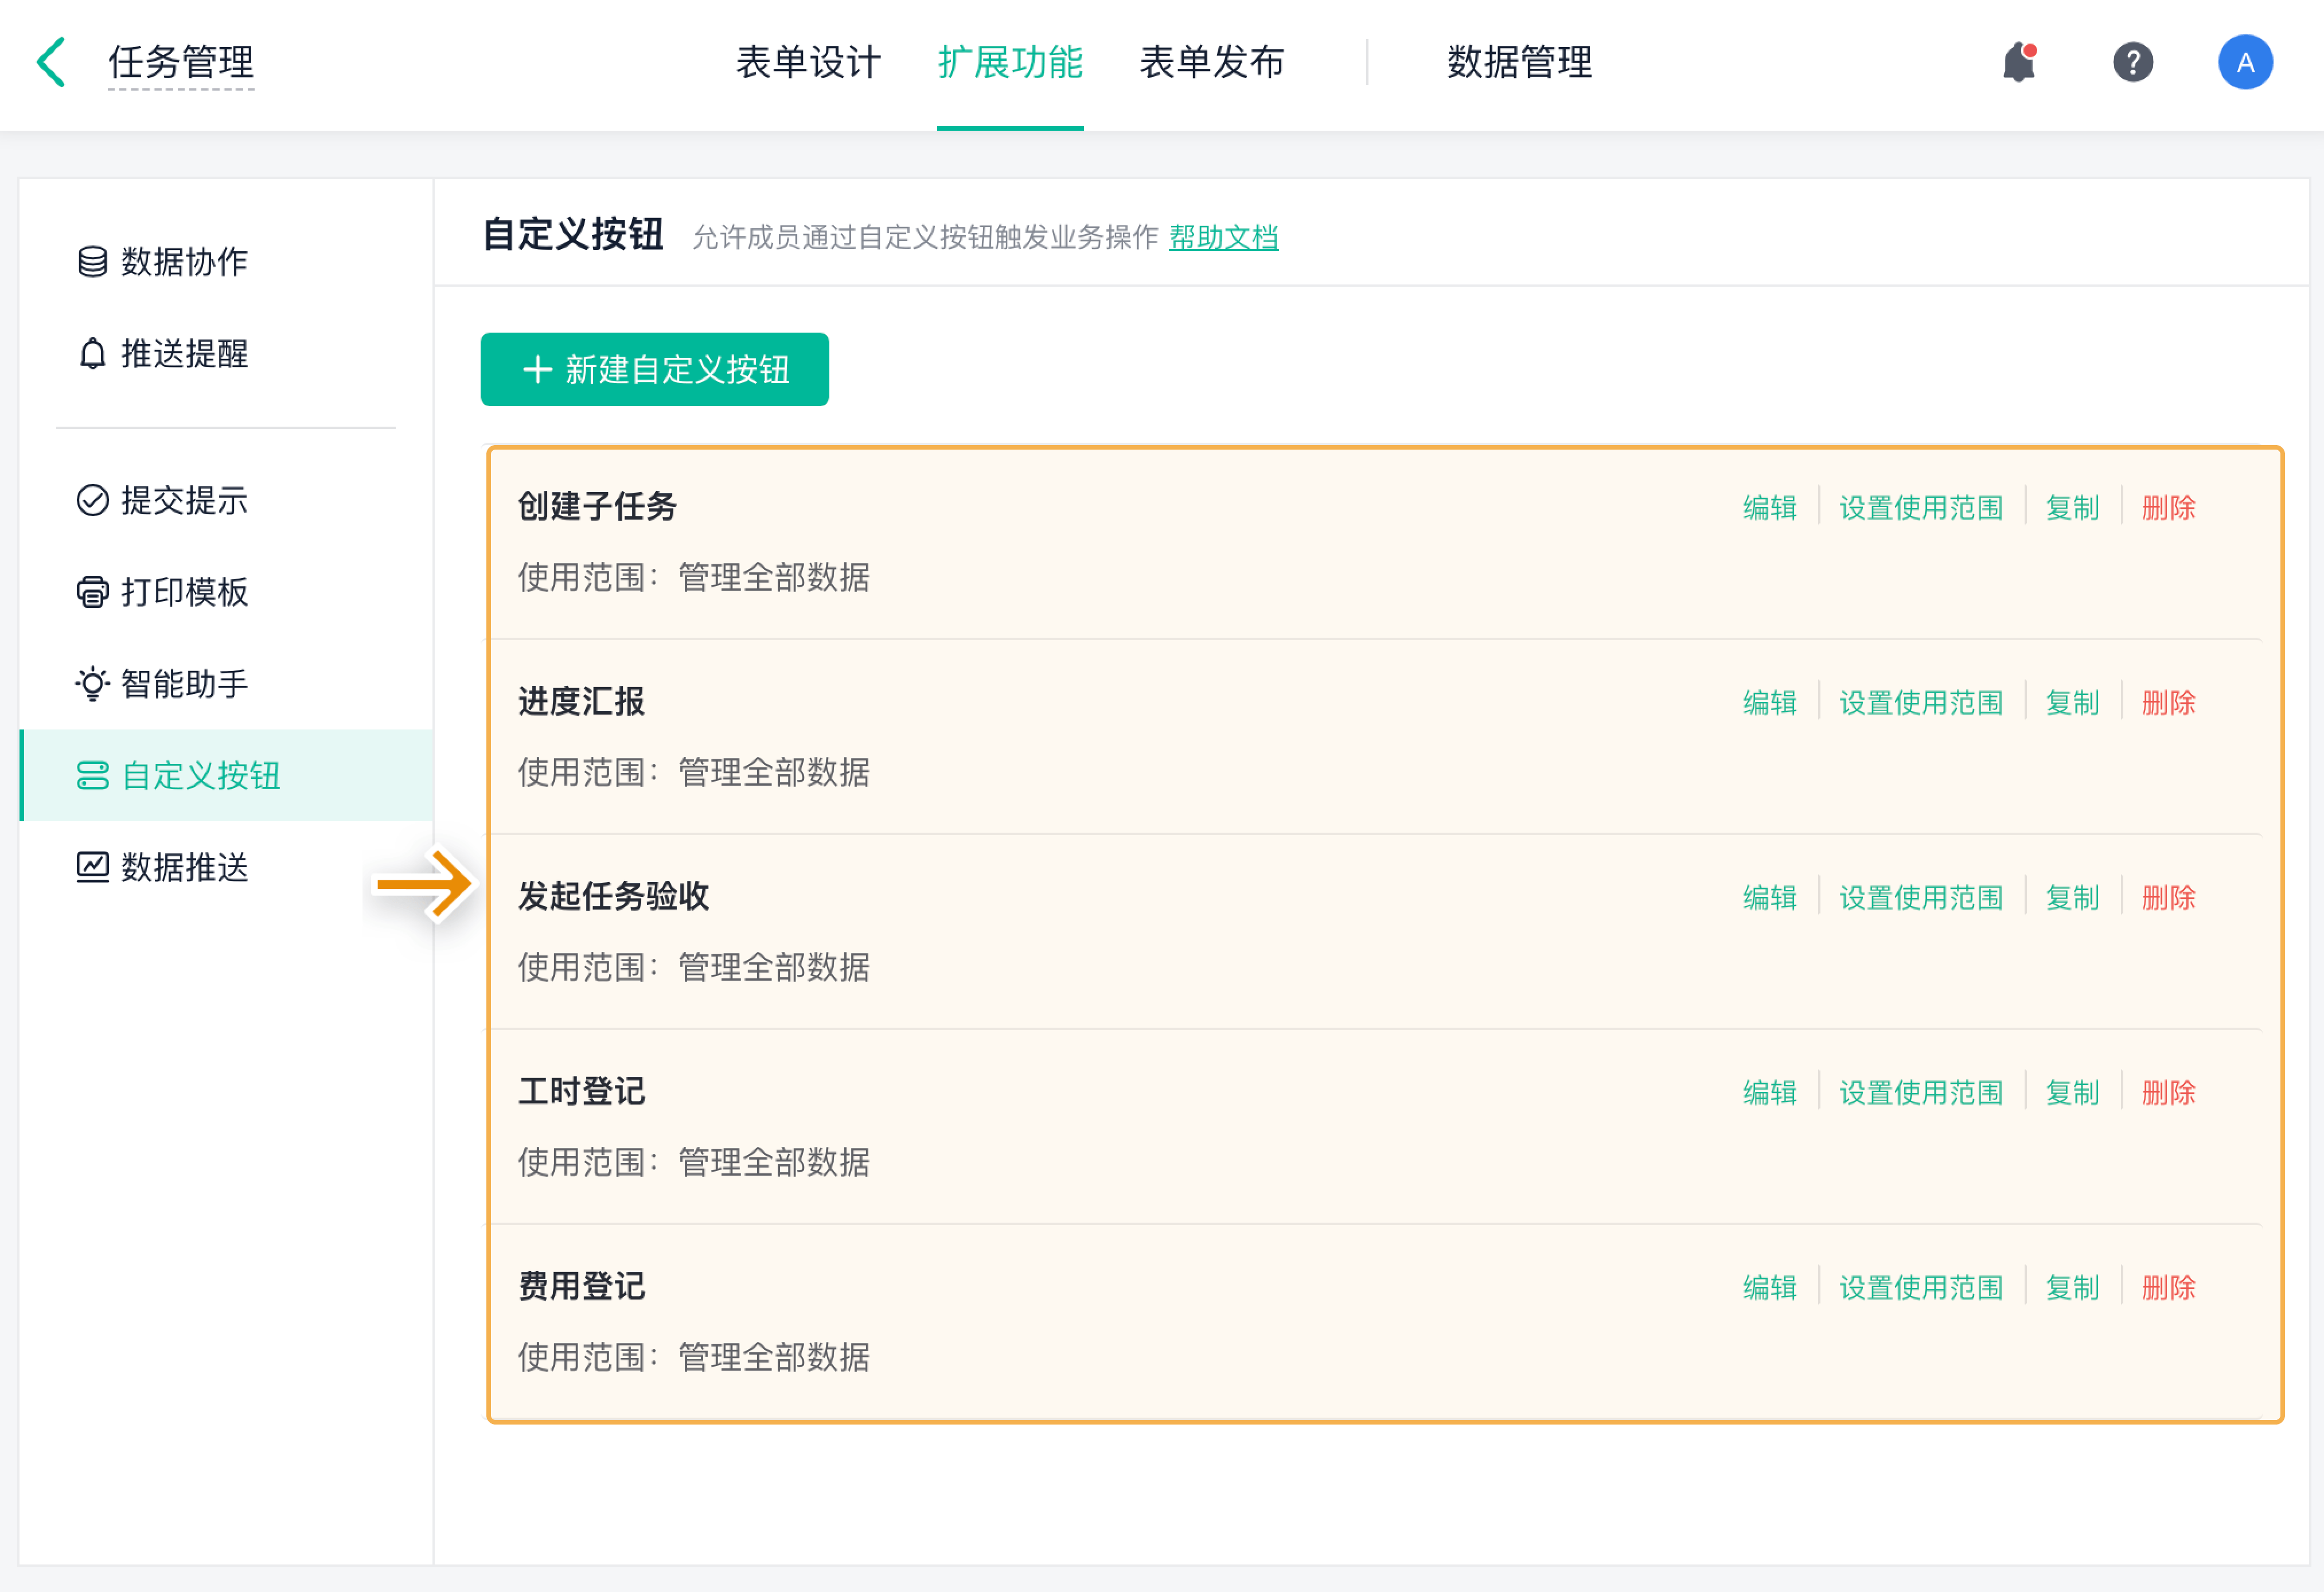The height and width of the screenshot is (1592, 2324).
Task: Copy the 创建子任务 button
Action: (2072, 508)
